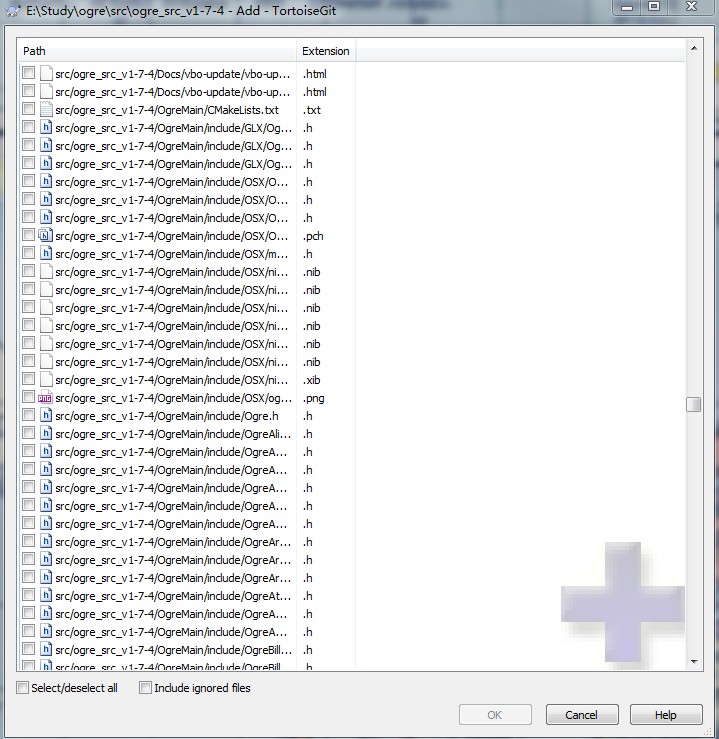The height and width of the screenshot is (739, 719).
Task: Sort by the Extension column header
Action: pos(326,51)
